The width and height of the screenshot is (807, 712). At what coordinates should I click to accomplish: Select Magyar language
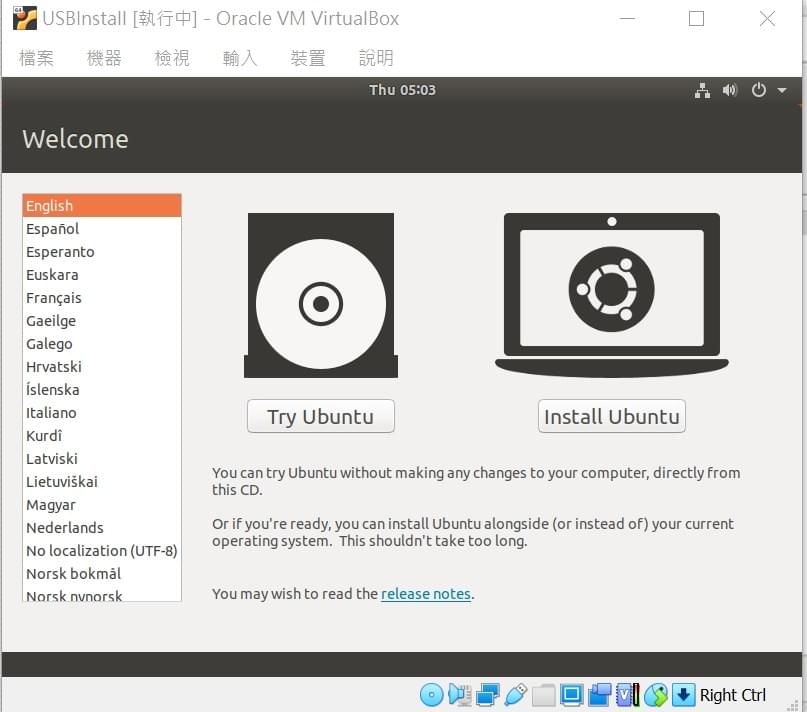coord(102,505)
